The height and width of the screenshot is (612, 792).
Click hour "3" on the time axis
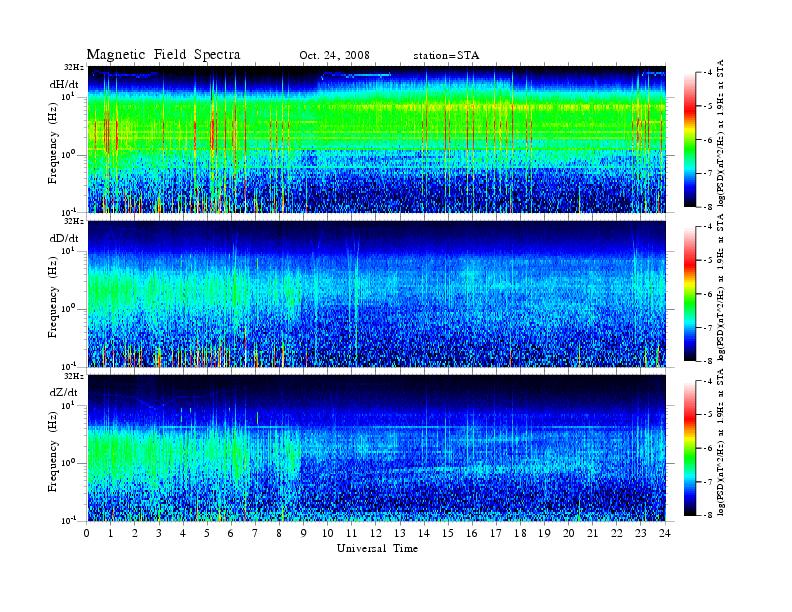click(x=159, y=534)
